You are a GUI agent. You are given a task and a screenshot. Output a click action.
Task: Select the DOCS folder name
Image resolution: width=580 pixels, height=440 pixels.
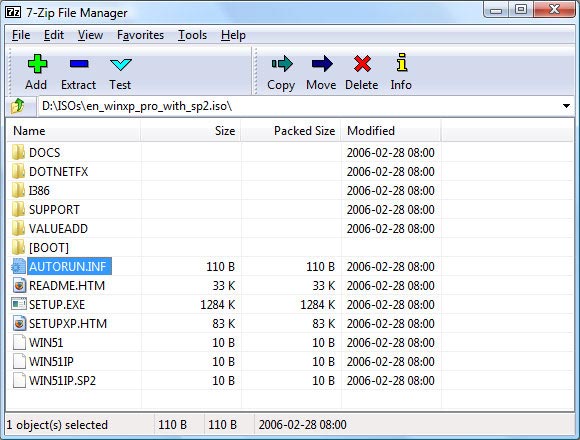coord(44,152)
